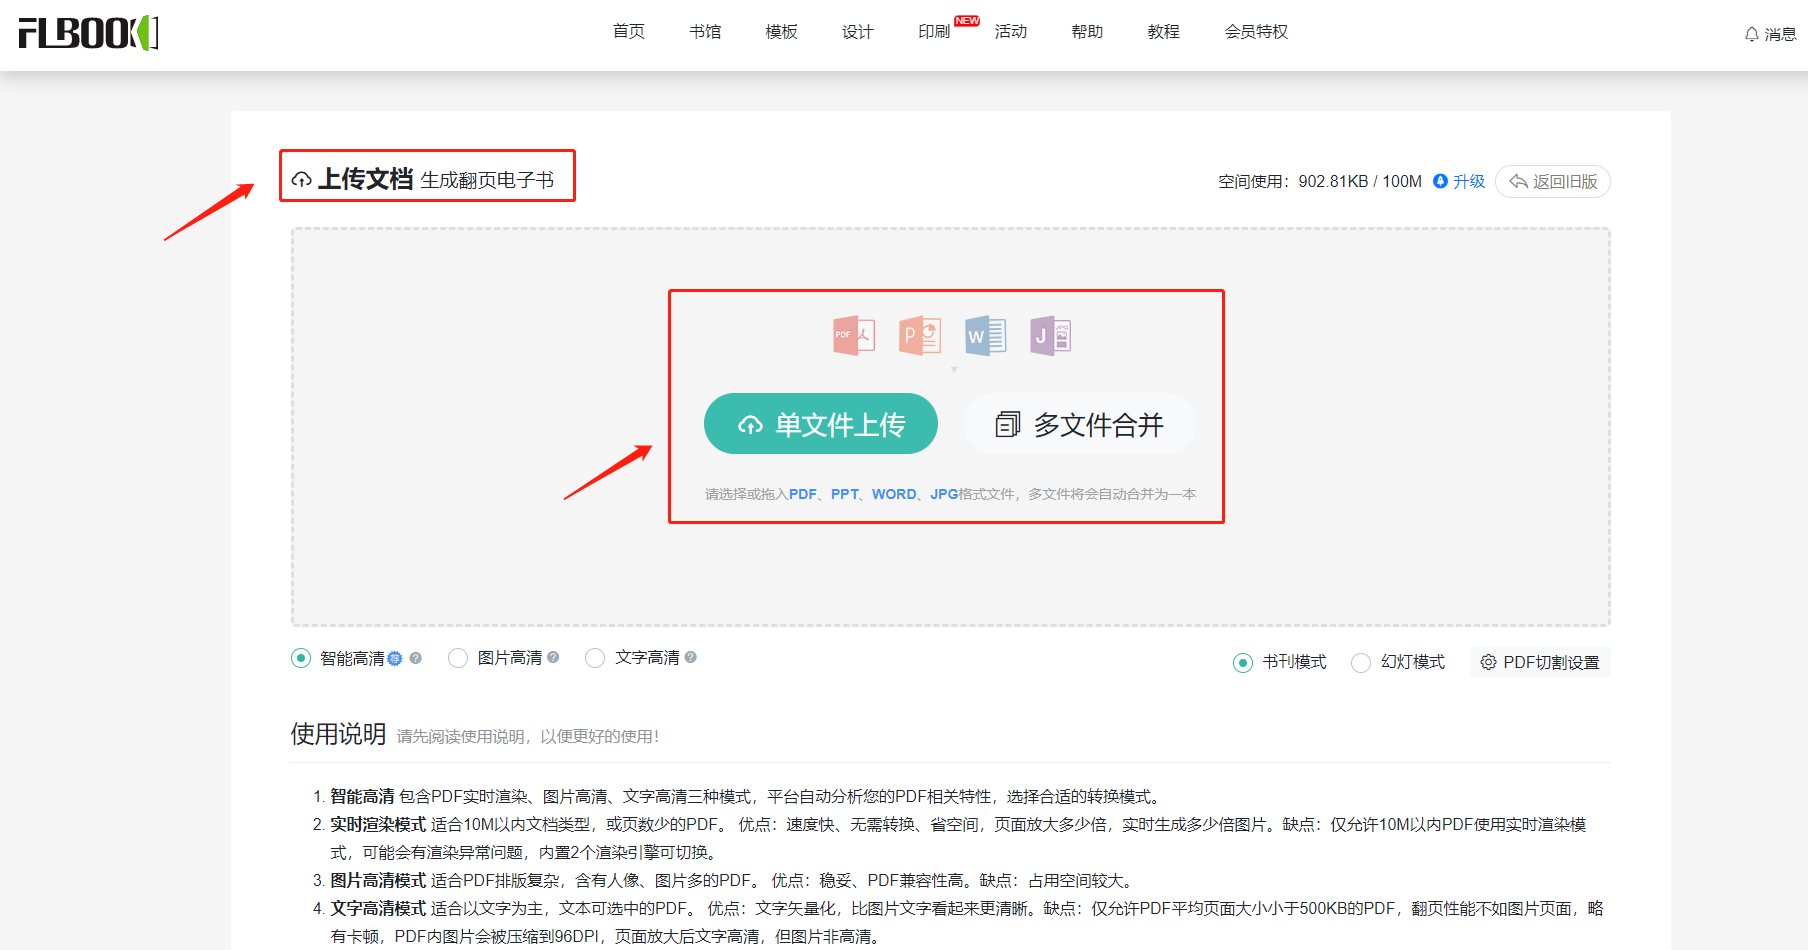Screen dimensions: 1808x950
Task: Open the PDF切割设置 settings button
Action: tap(1540, 662)
